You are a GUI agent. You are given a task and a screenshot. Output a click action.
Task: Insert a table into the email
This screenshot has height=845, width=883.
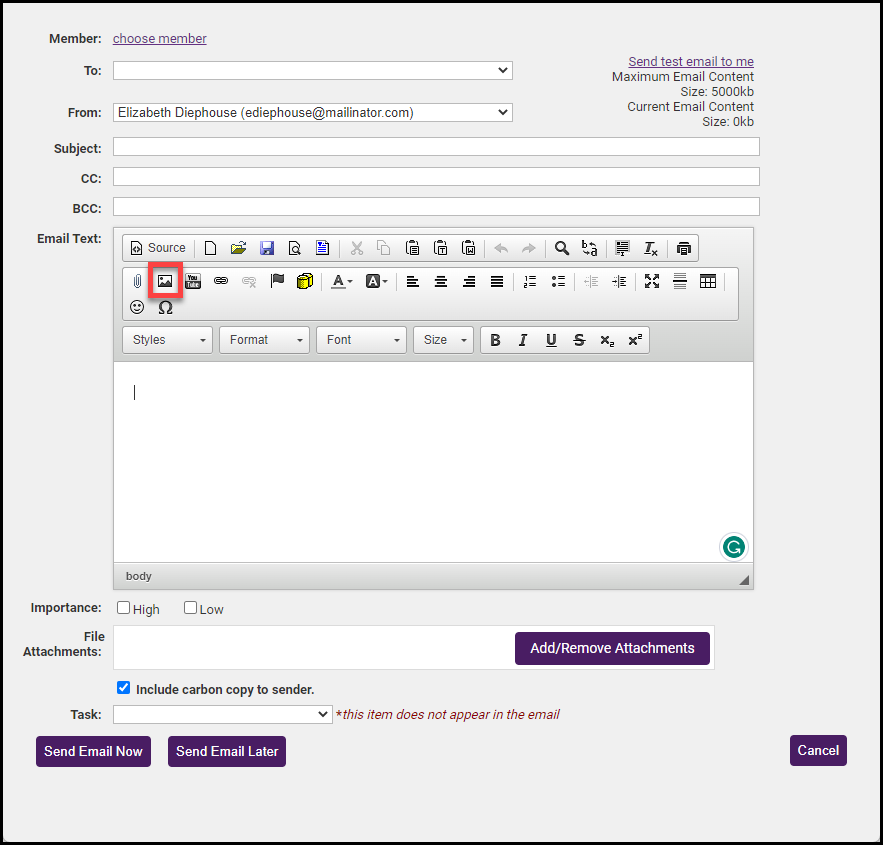click(x=708, y=281)
